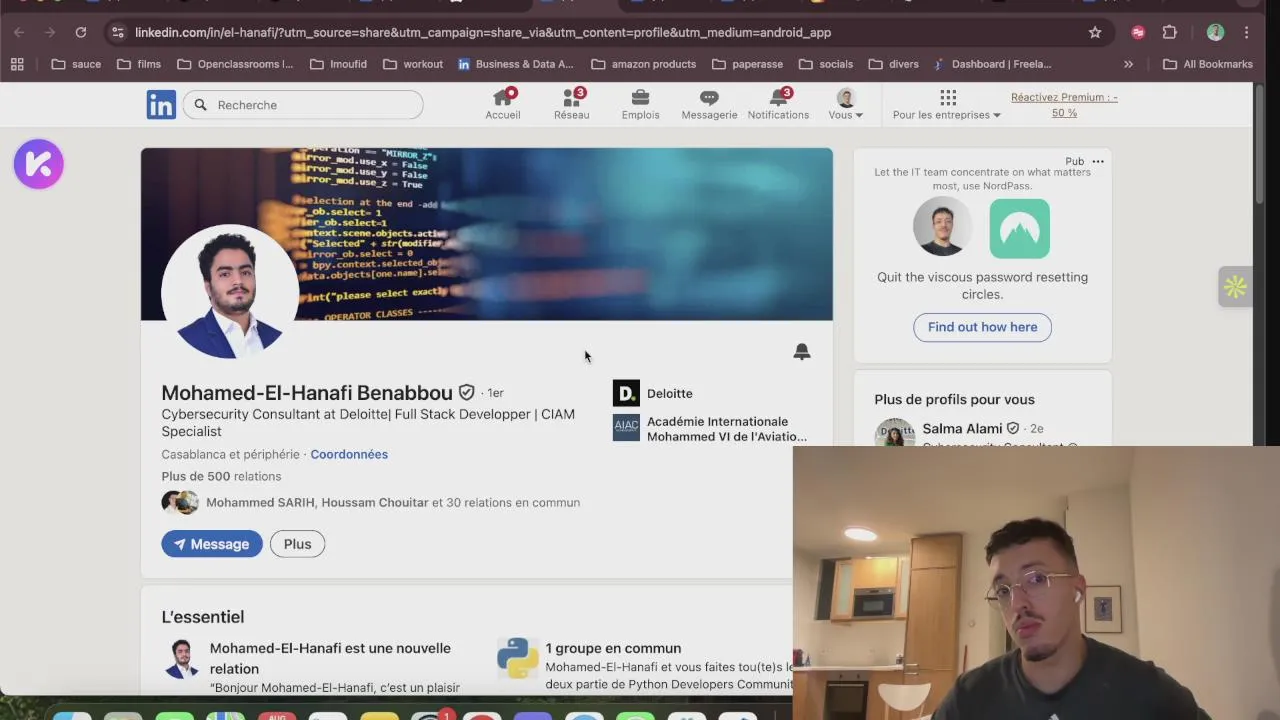Open the purple K extension bubble
The width and height of the screenshot is (1280, 720).
click(39, 164)
